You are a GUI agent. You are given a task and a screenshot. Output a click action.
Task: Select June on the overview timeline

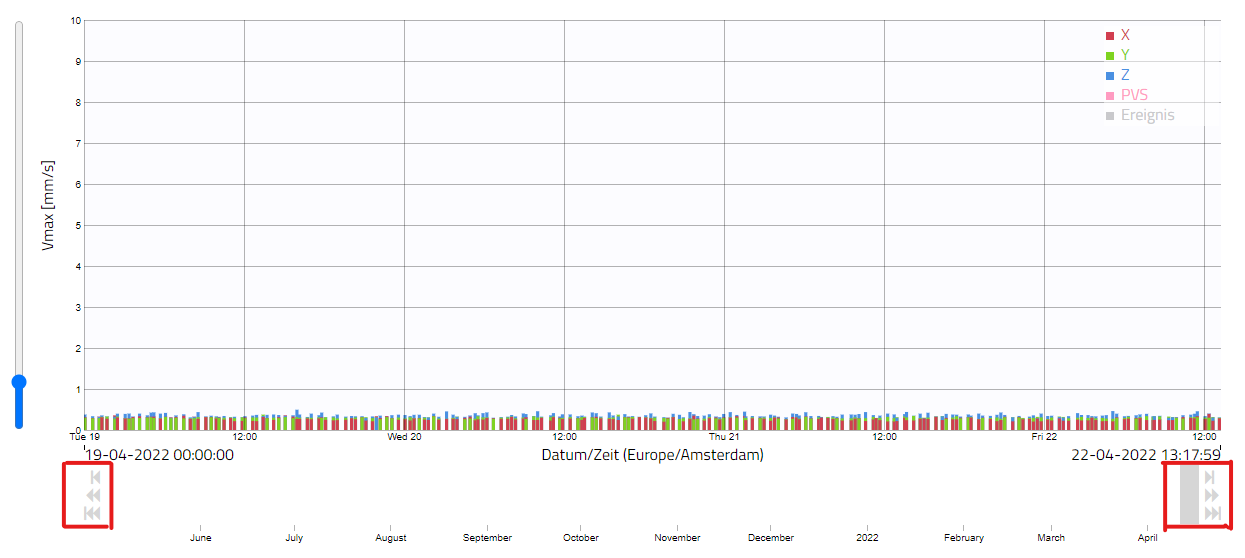point(201,538)
